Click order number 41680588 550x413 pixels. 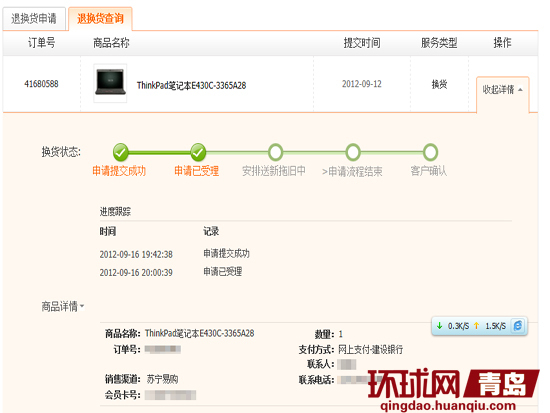pyautogui.click(x=41, y=84)
